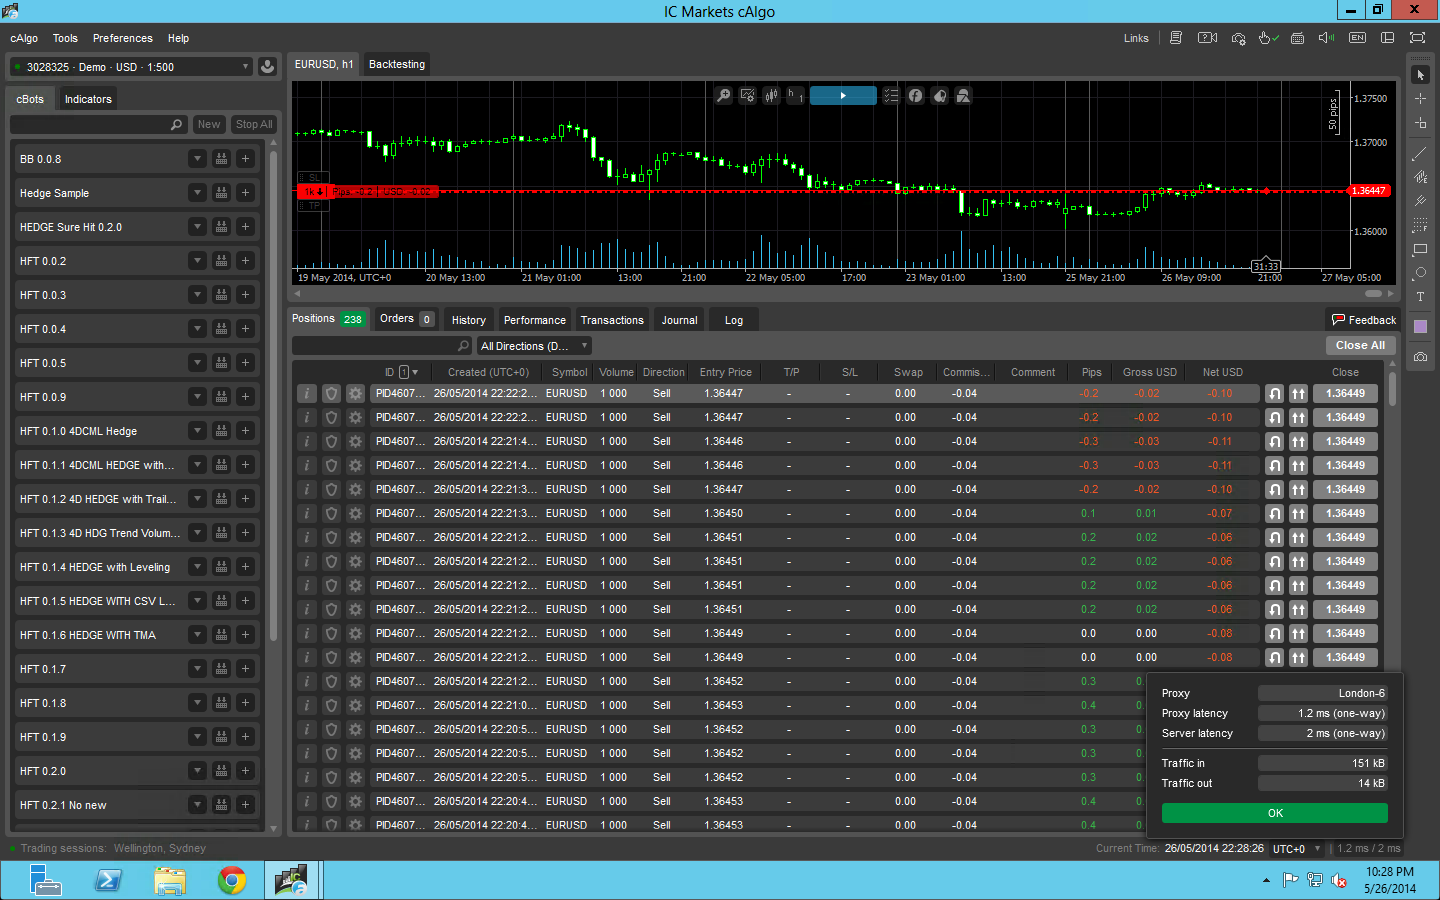Expand dropdown arrow for HFT 0.2.0
The width and height of the screenshot is (1440, 900).
coord(197,771)
